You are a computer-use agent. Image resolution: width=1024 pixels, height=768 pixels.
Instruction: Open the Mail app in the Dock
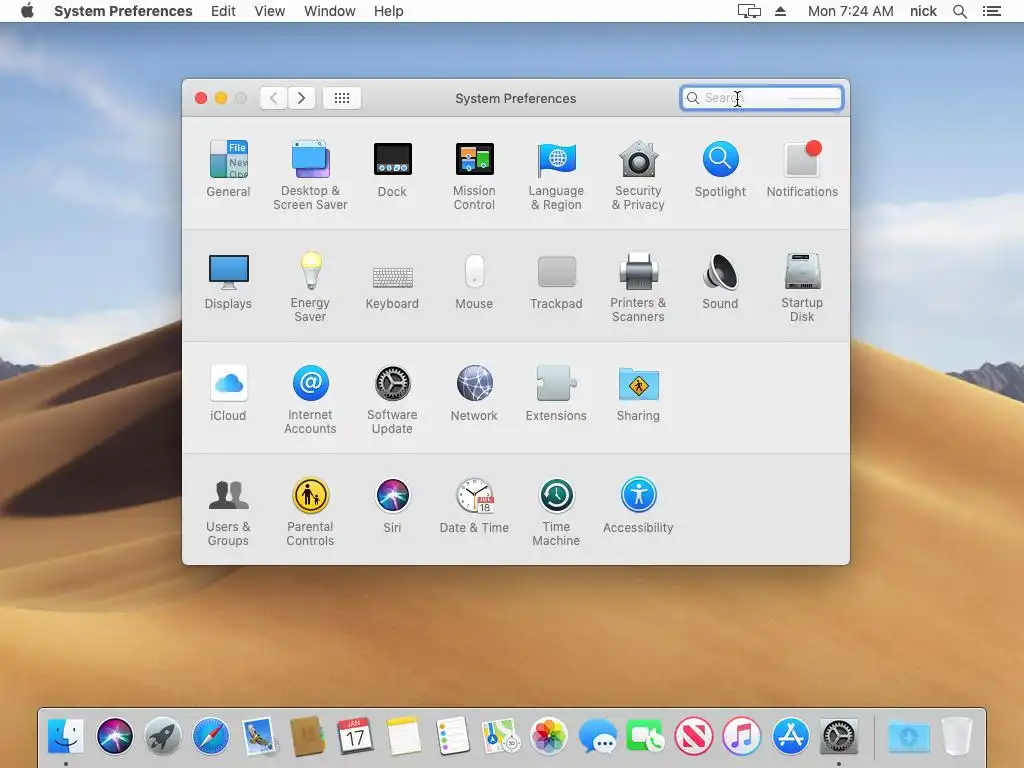260,736
